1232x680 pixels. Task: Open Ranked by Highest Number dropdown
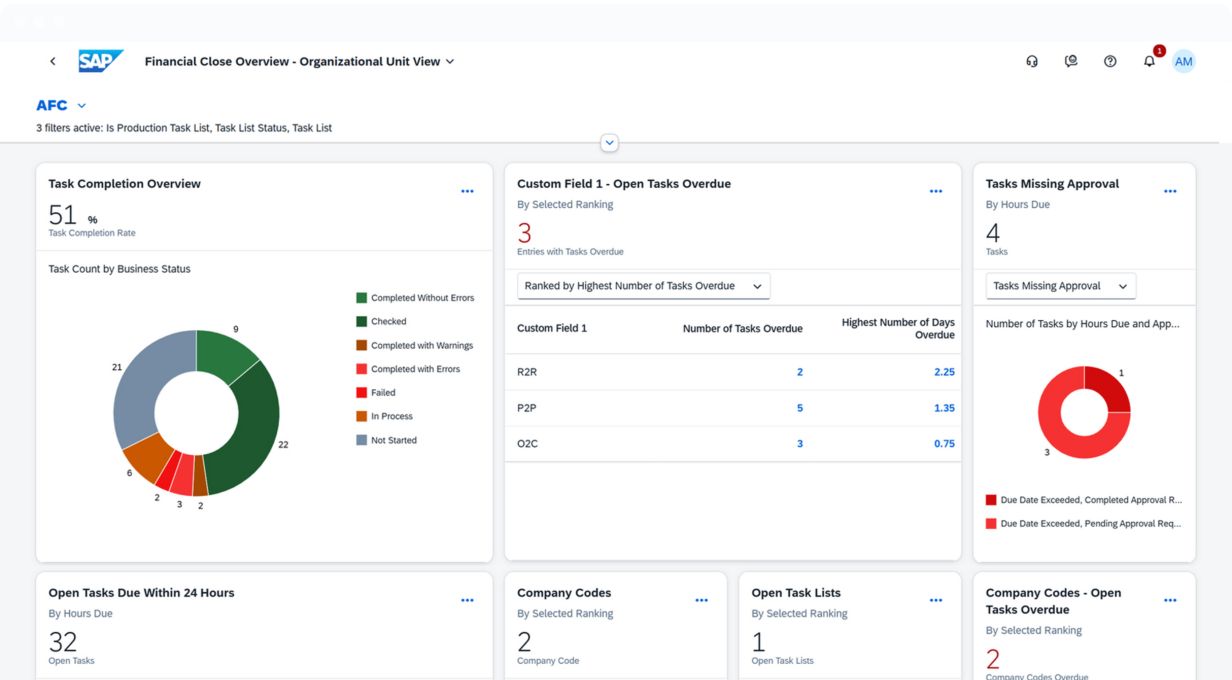[x=643, y=286]
